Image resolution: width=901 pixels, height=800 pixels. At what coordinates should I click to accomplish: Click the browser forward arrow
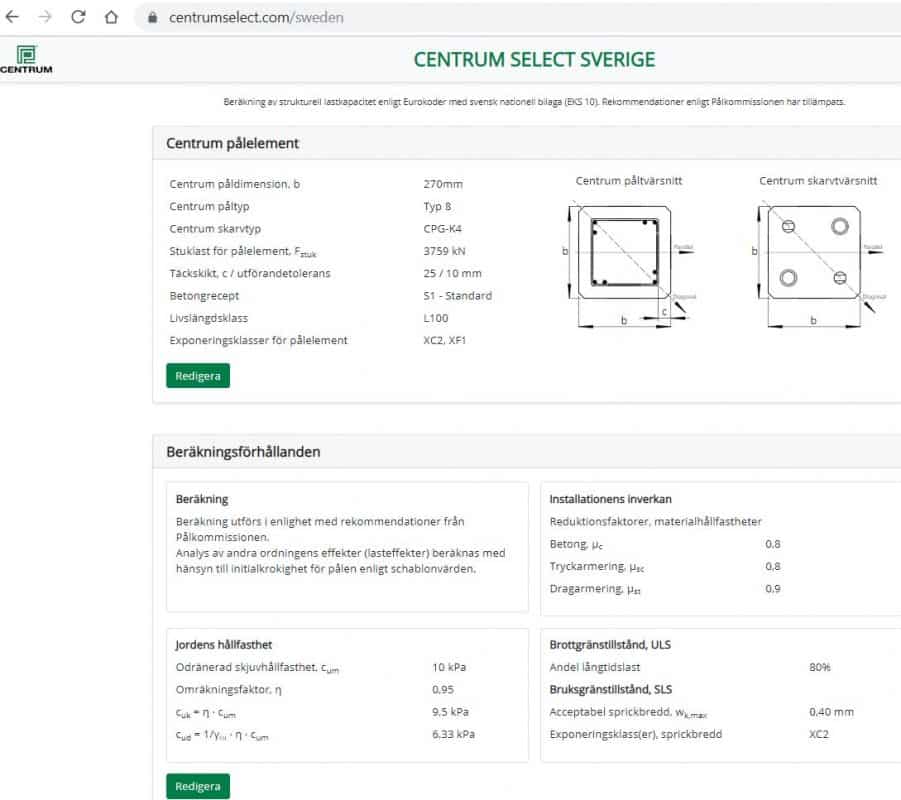coord(45,18)
